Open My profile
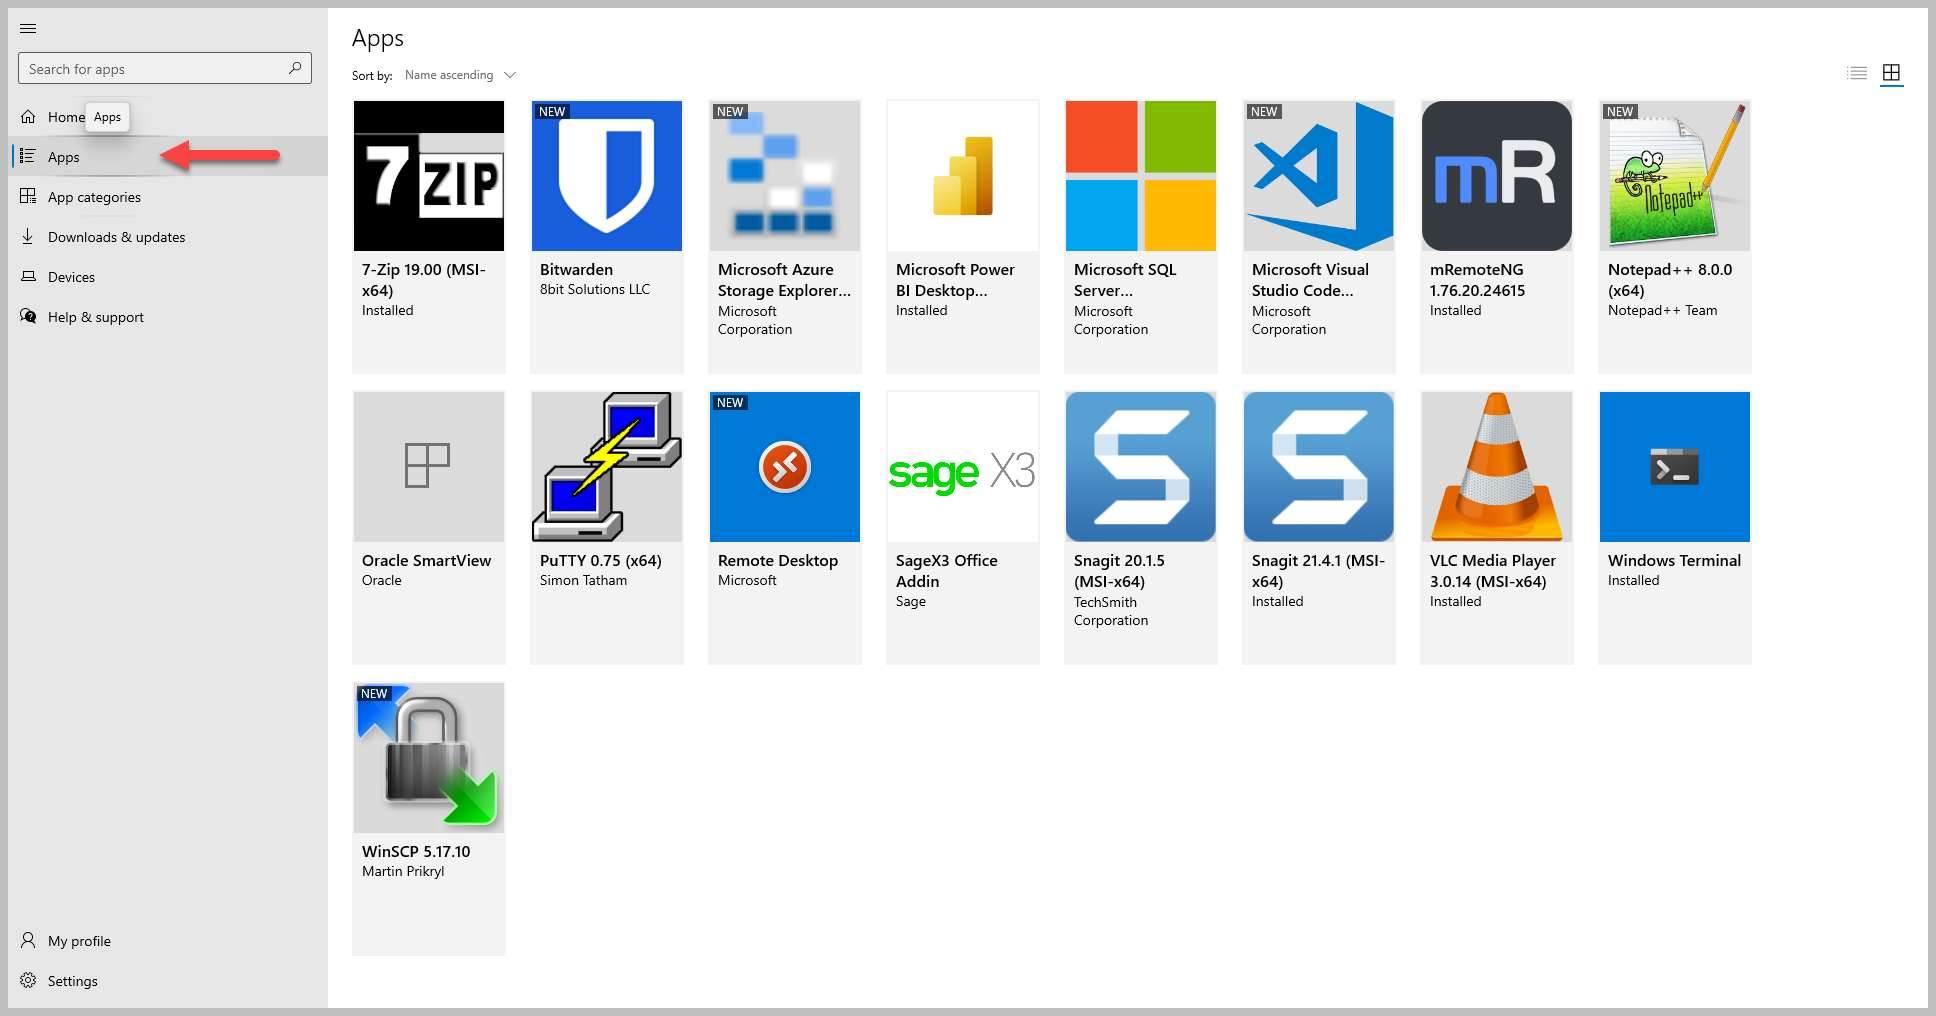1936x1016 pixels. (x=168, y=941)
